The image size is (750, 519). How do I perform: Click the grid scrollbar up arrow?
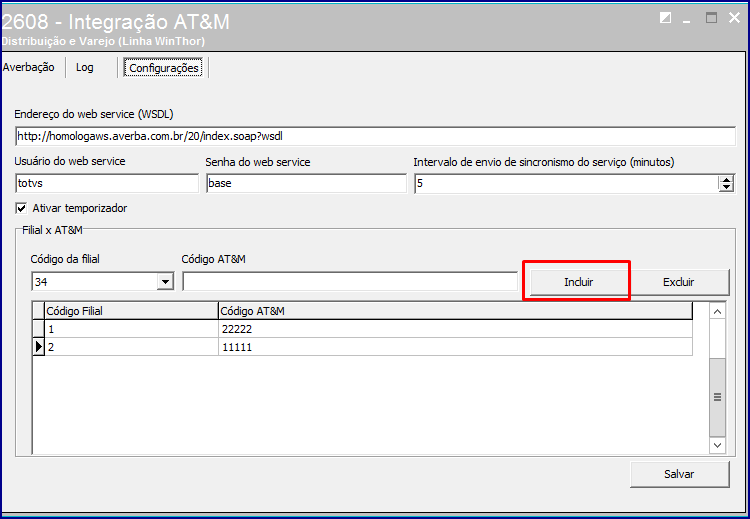click(717, 312)
